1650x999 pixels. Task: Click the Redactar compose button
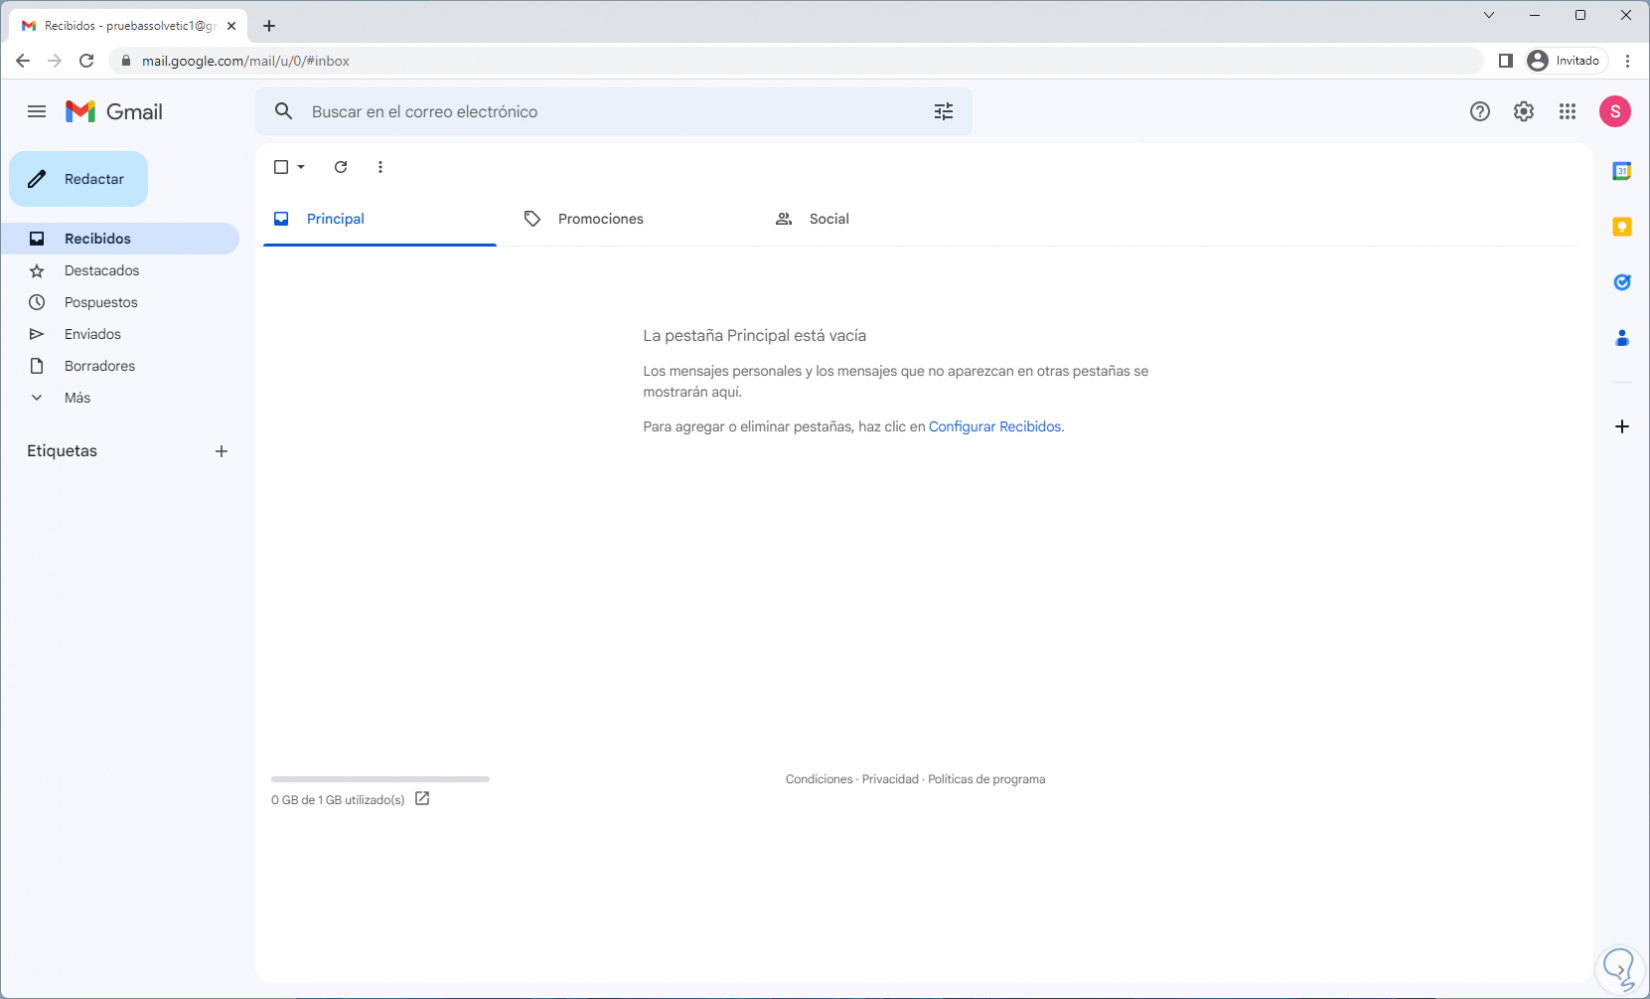coord(79,179)
